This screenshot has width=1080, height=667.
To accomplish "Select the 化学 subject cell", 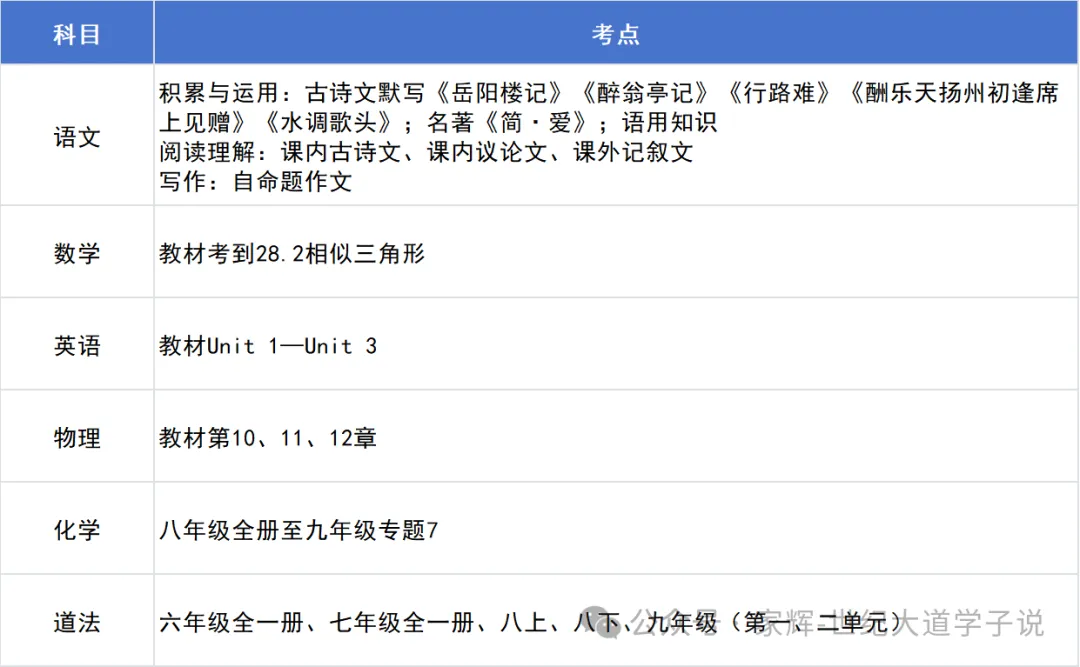I will (77, 529).
